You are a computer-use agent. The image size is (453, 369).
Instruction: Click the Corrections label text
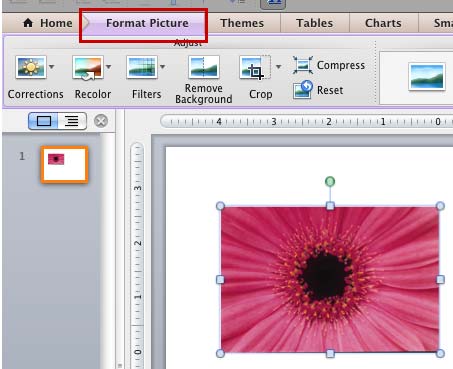click(35, 94)
